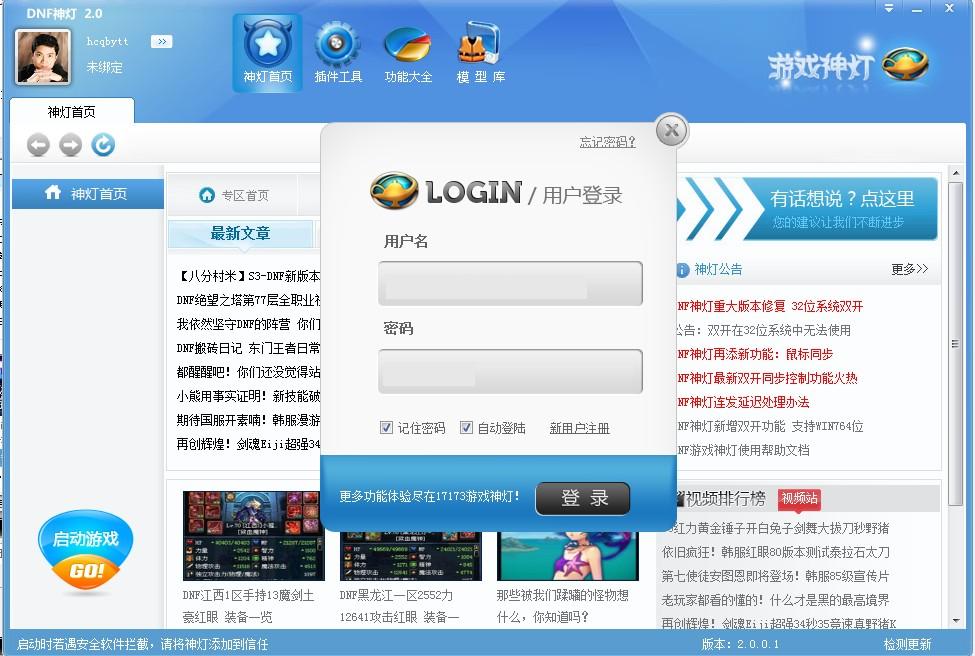The width and height of the screenshot is (975, 656).
Task: Open NF游戏神灯使用帮助文档
Action: (x=743, y=450)
